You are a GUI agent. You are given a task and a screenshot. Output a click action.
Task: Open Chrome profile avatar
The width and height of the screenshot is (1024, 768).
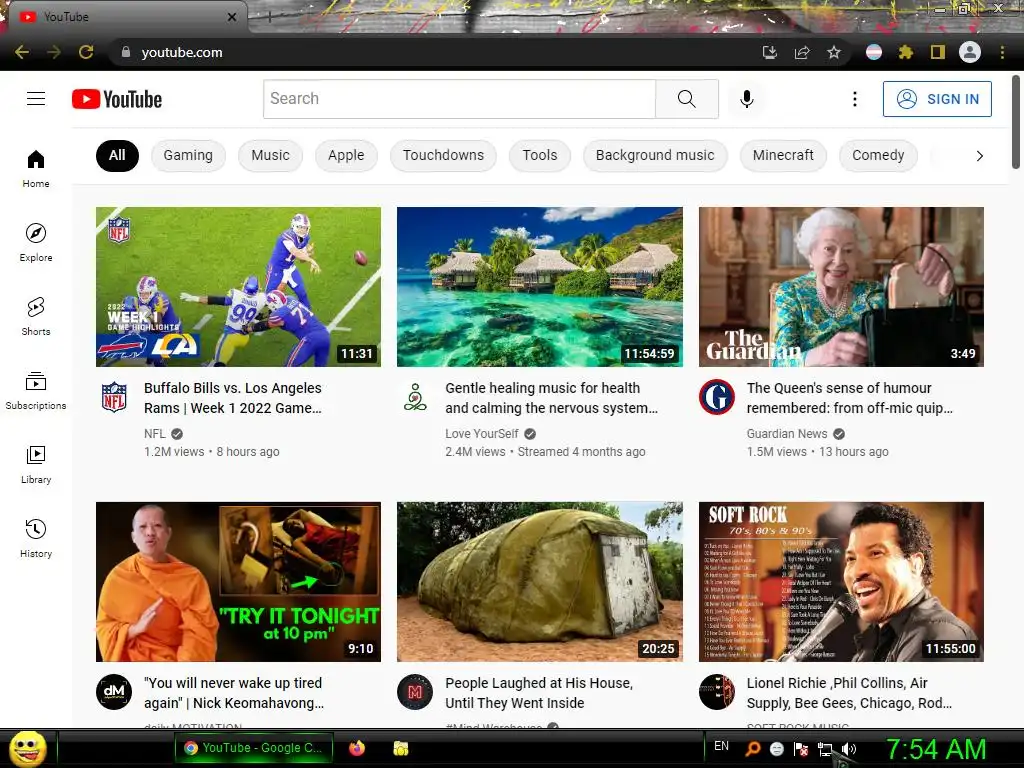point(970,52)
